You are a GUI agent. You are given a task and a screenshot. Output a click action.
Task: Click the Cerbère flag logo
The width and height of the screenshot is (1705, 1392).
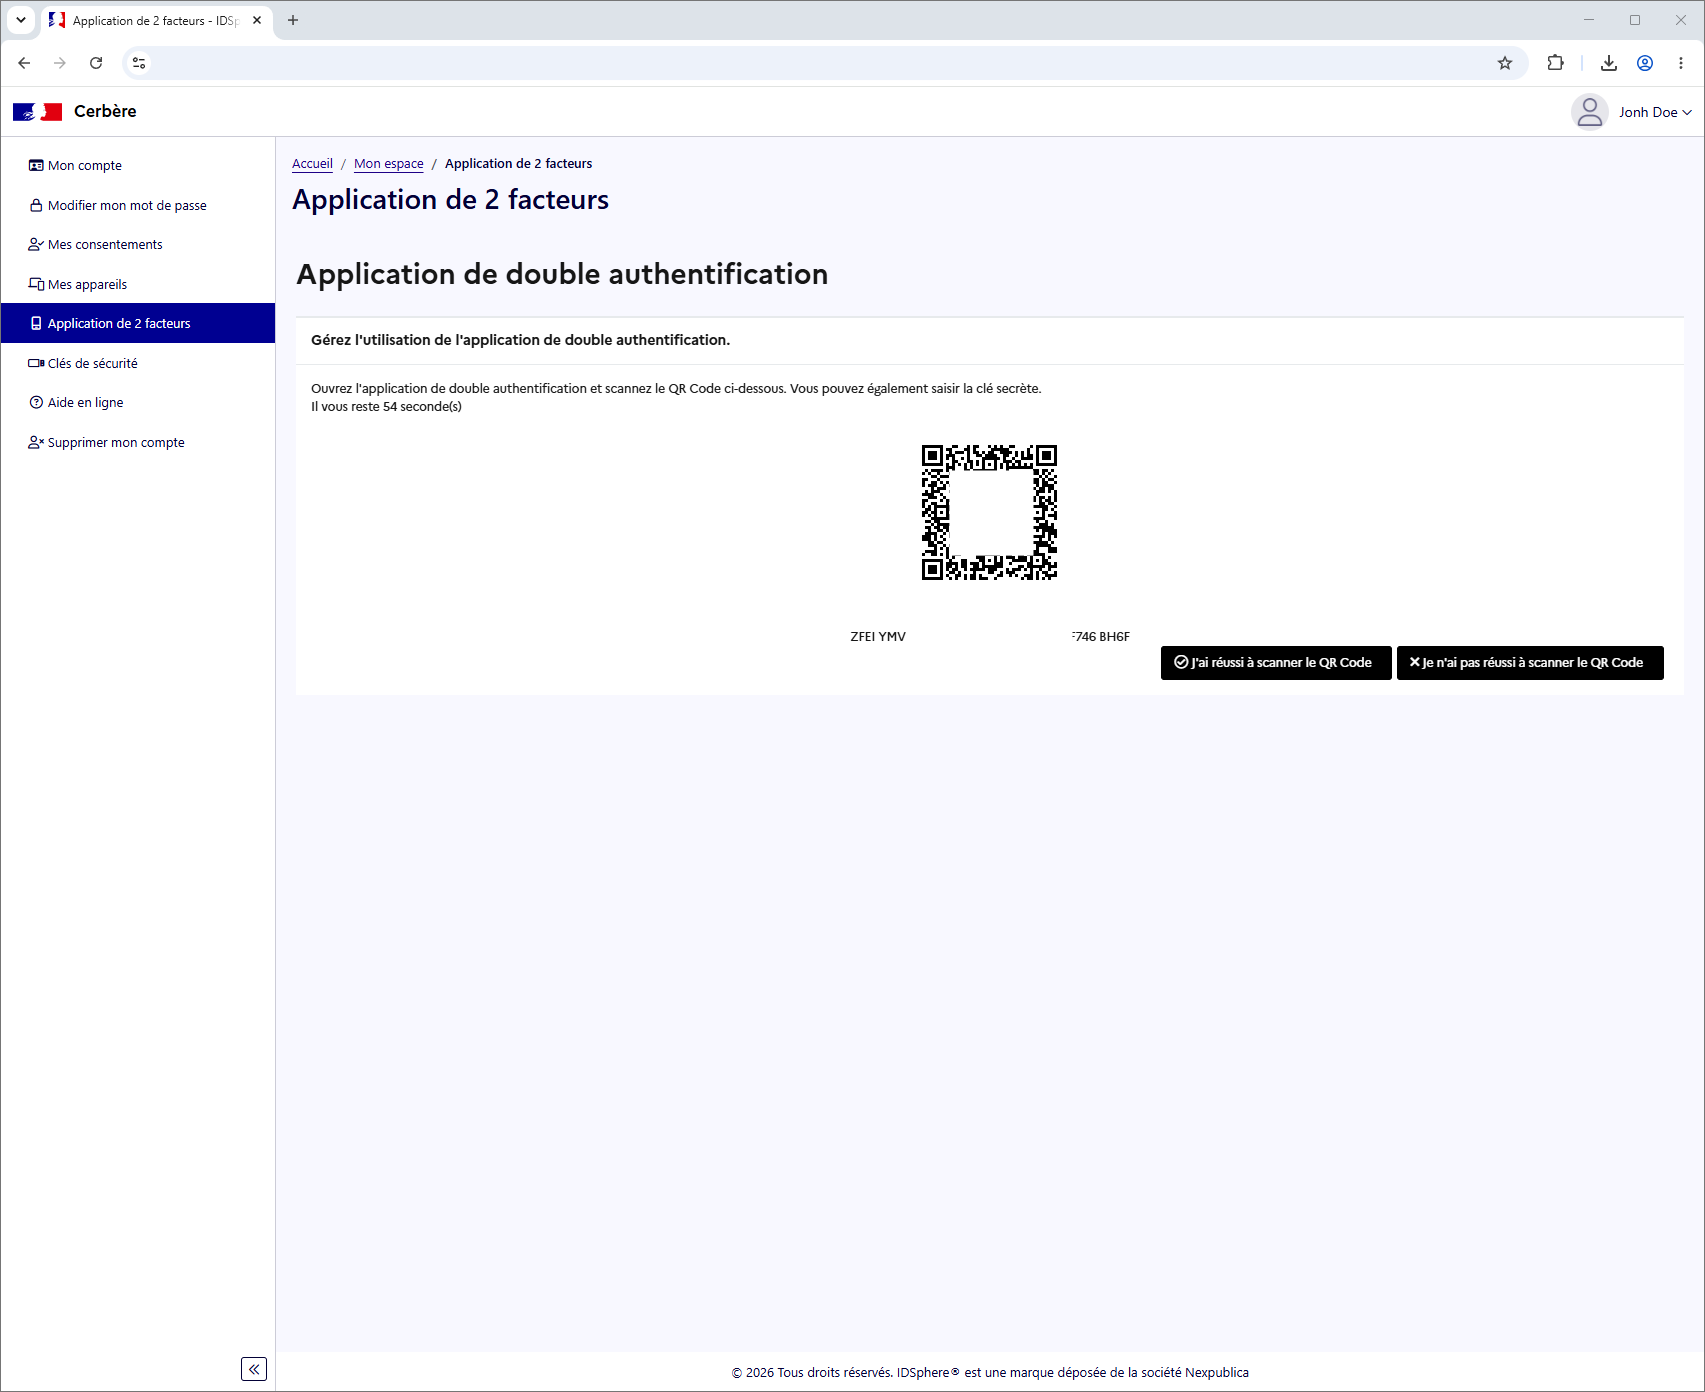[x=38, y=111]
